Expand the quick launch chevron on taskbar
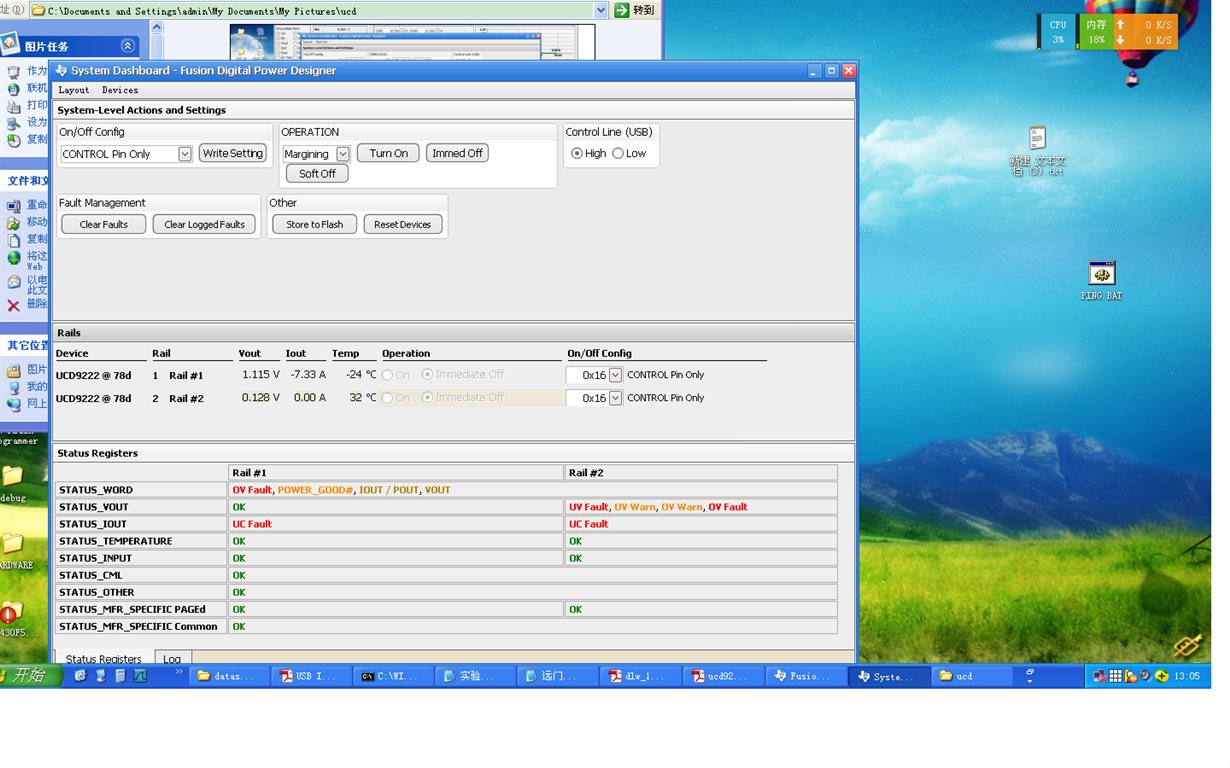The image size is (1230, 768). tap(180, 672)
